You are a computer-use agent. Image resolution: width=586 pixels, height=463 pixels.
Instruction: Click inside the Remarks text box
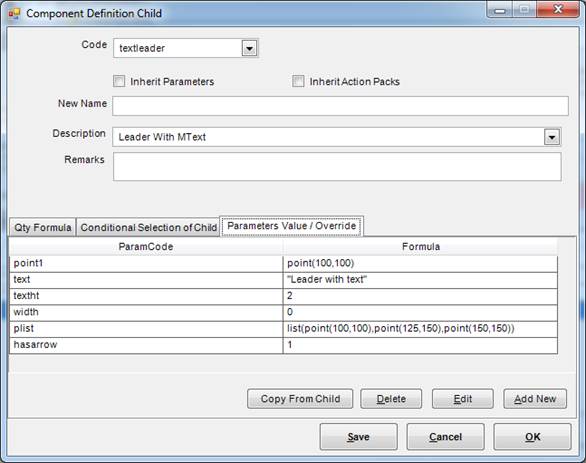[x=337, y=166]
